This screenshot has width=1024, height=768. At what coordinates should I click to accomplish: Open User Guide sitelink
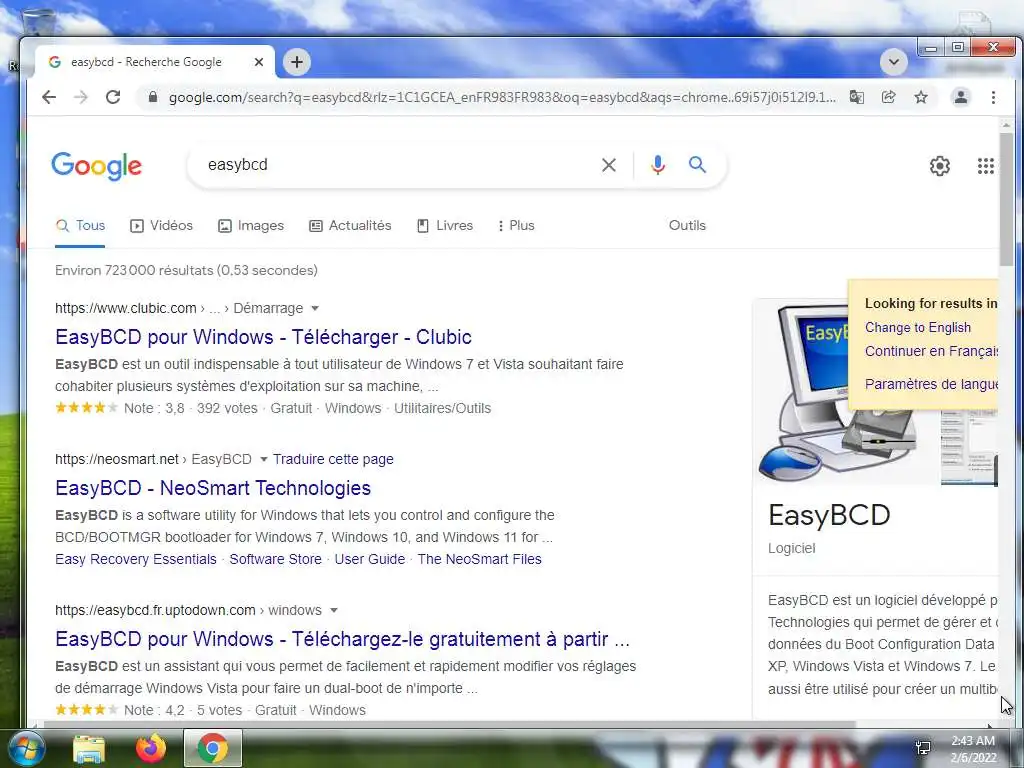pyautogui.click(x=370, y=559)
